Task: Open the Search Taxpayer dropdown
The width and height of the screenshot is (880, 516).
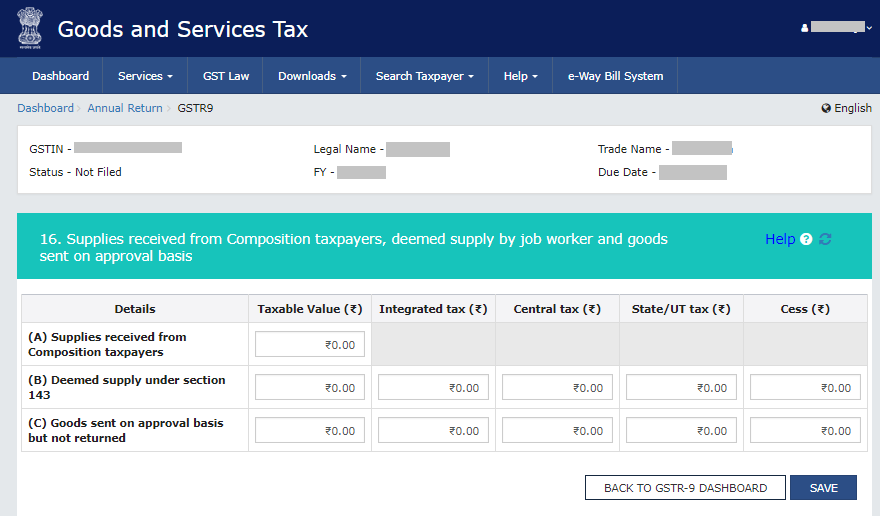Action: pos(424,76)
